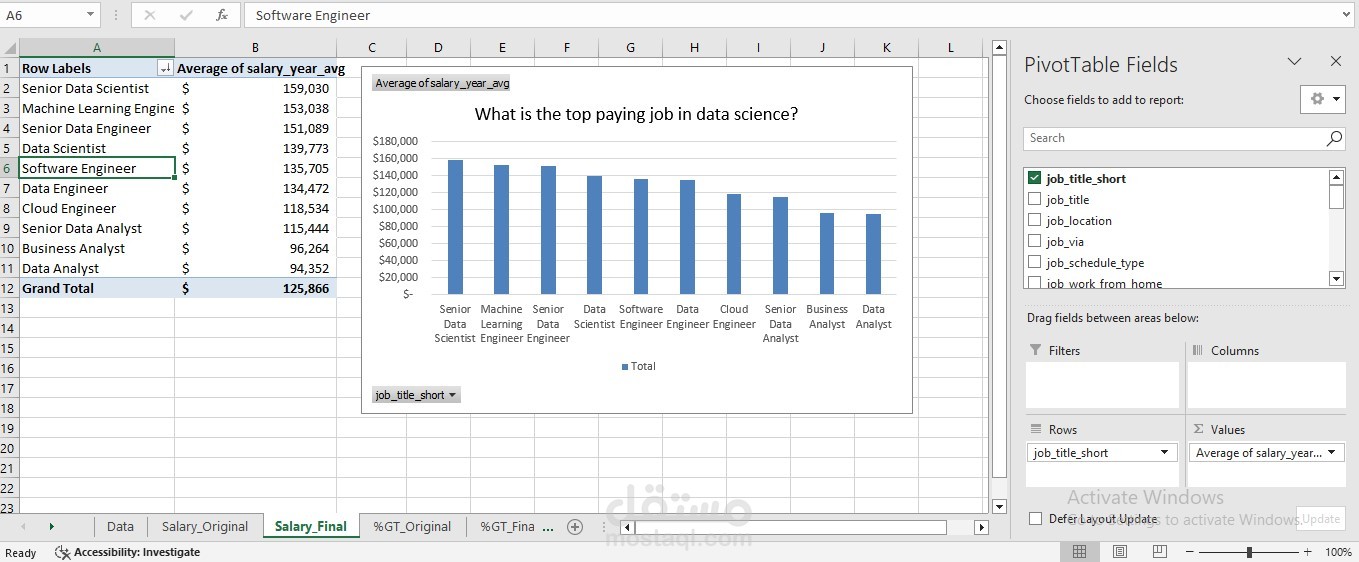Image resolution: width=1359 pixels, height=562 pixels.
Task: Select the Grand Total cell
Action: (x=97, y=288)
